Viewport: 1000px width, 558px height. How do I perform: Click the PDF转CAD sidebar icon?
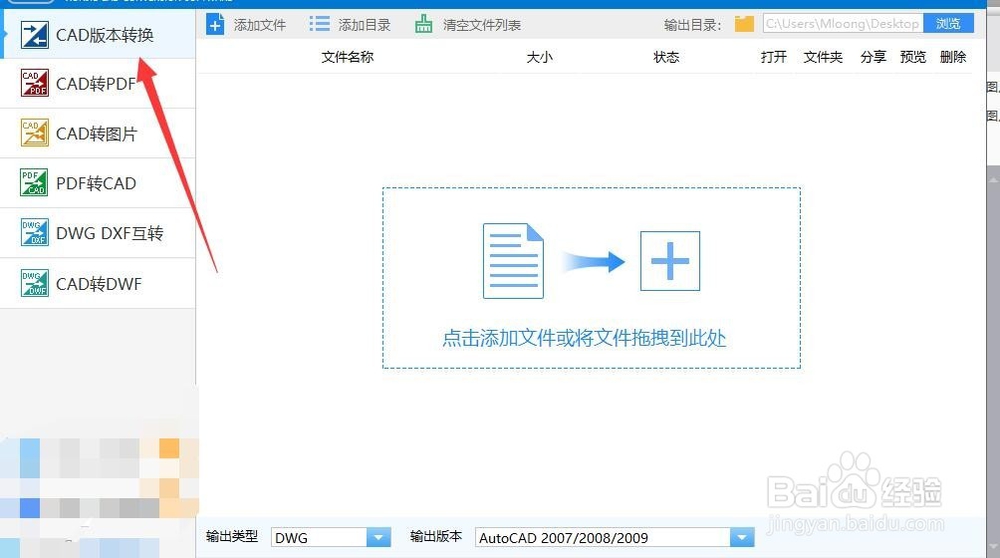(34, 183)
